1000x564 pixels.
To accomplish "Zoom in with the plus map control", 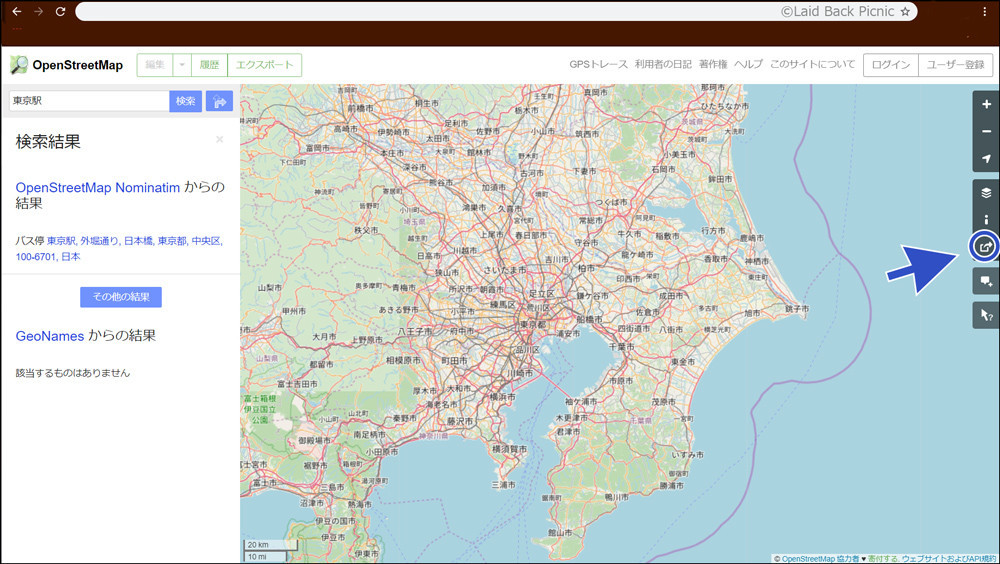I will tap(986, 104).
